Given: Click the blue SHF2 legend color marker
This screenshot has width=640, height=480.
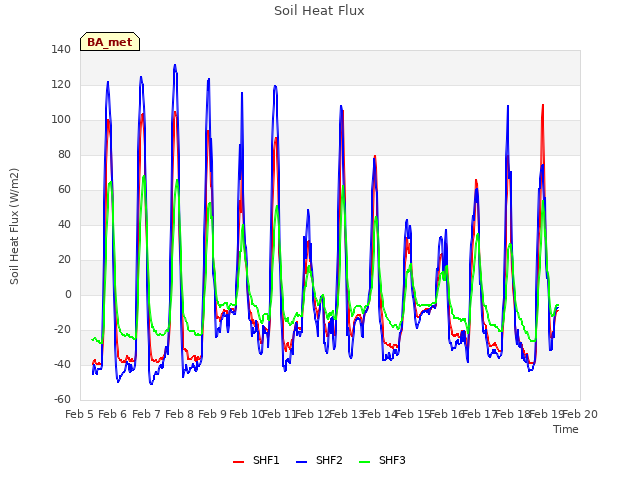Looking at the screenshot, I should click(x=301, y=462).
